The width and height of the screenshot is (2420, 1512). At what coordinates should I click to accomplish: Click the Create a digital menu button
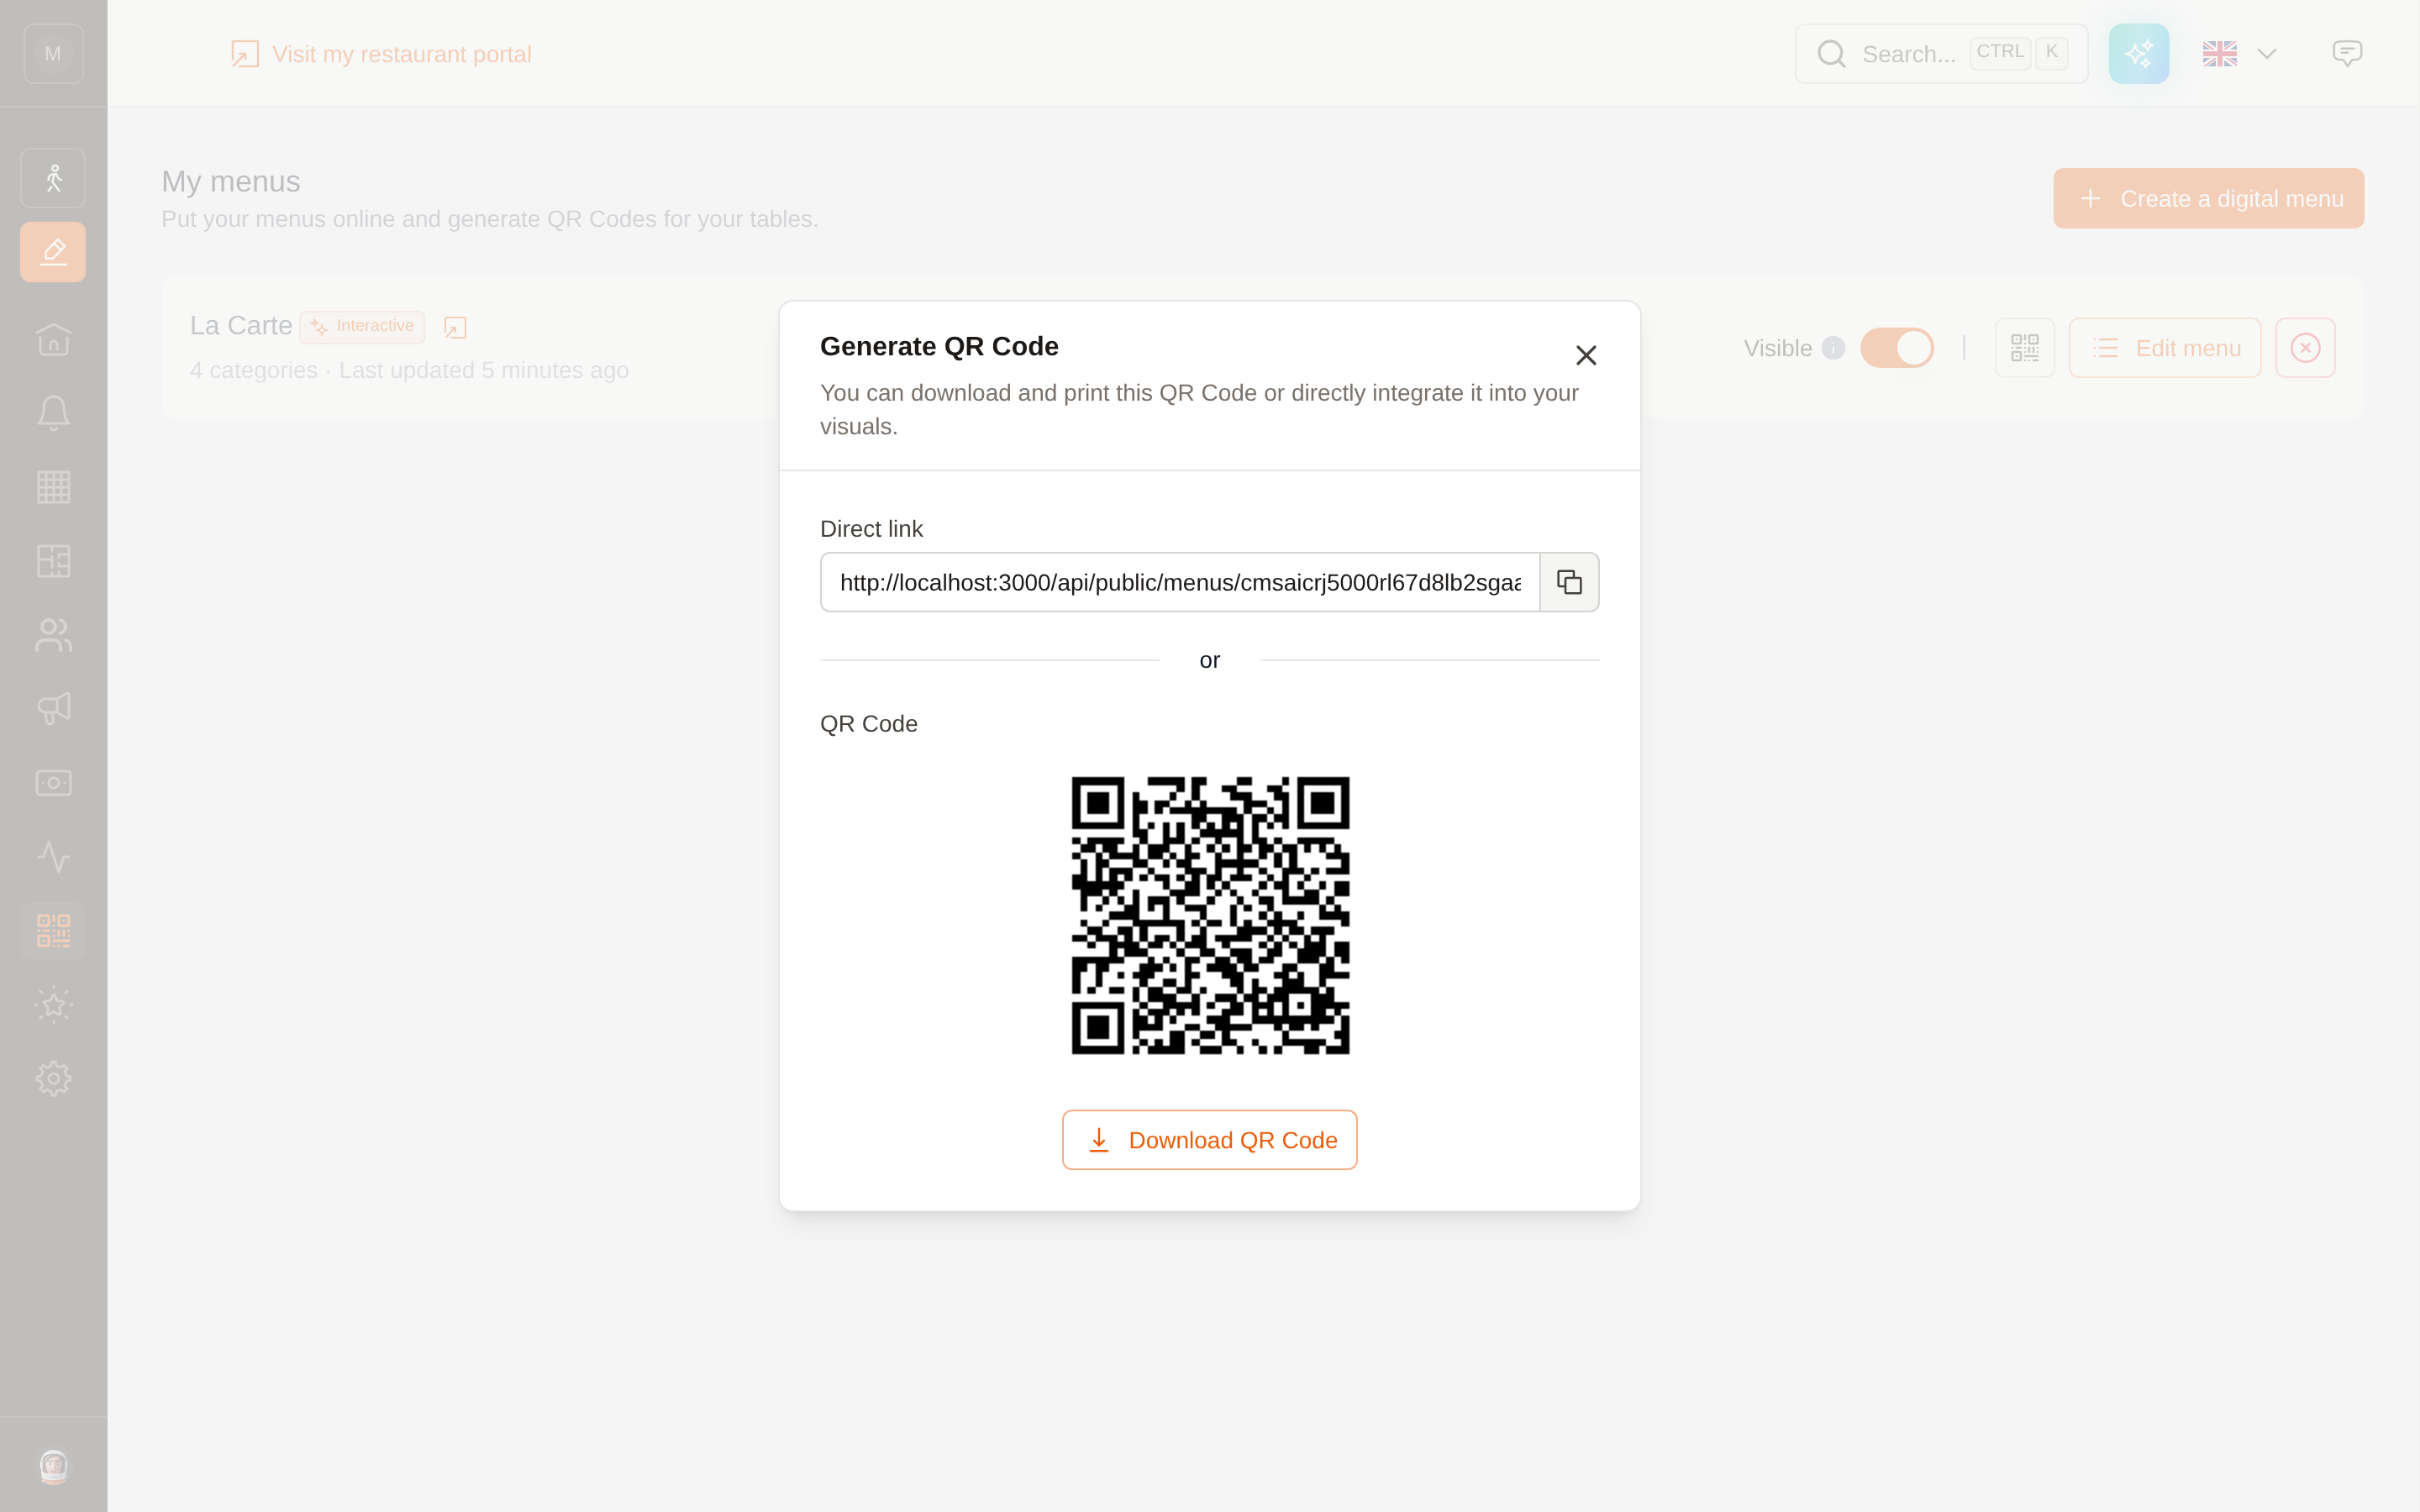pyautogui.click(x=2208, y=198)
